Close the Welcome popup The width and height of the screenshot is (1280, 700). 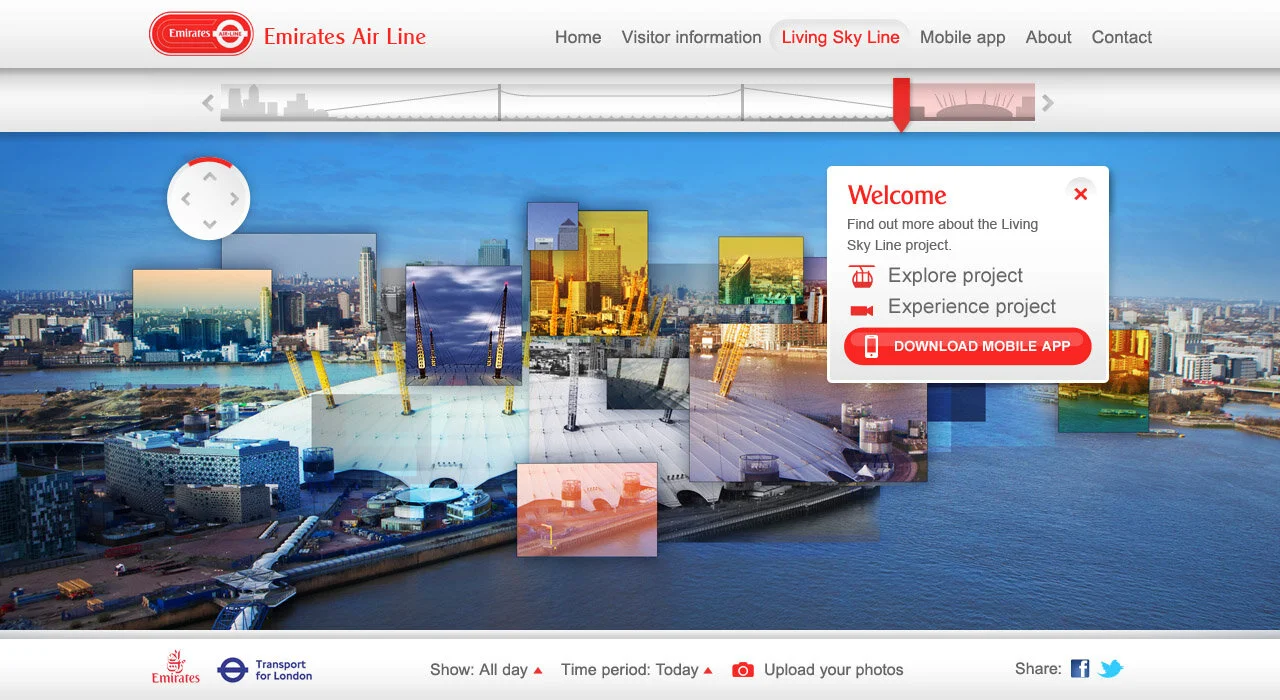1080,194
